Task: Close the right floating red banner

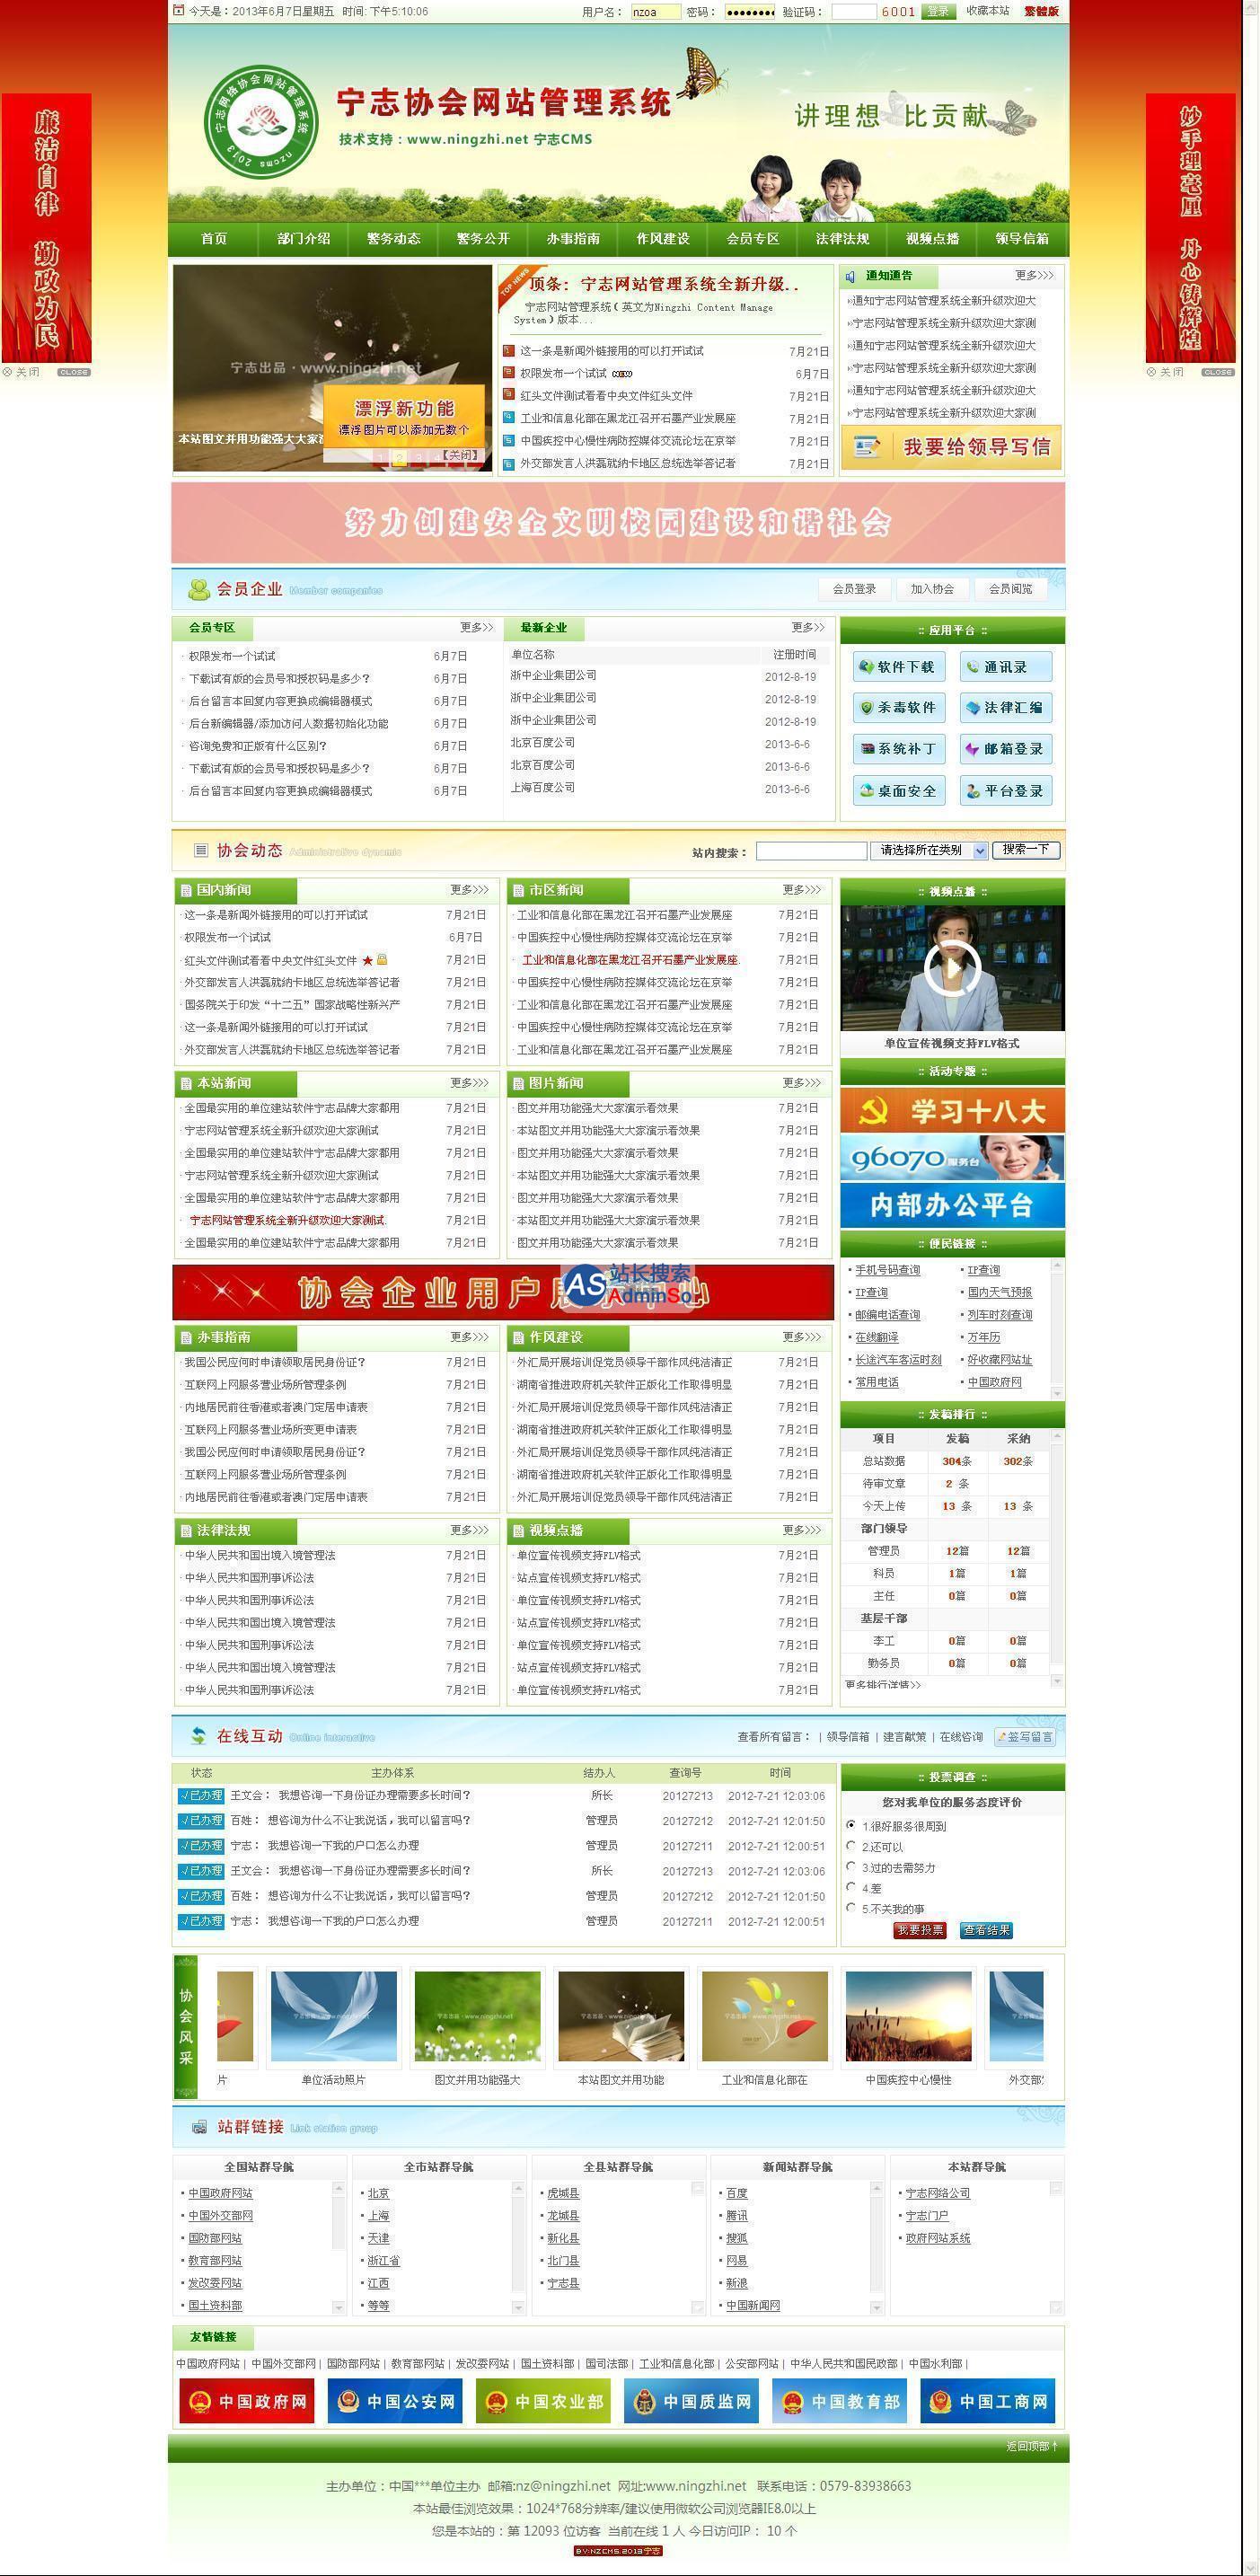Action: click(1217, 372)
